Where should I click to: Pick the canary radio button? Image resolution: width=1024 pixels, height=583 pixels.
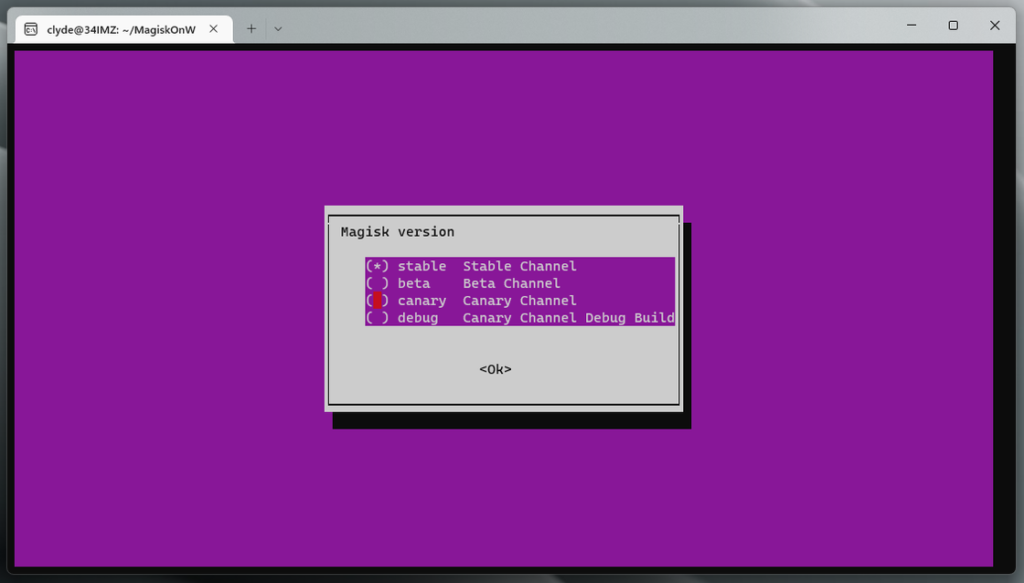pyautogui.click(x=377, y=300)
